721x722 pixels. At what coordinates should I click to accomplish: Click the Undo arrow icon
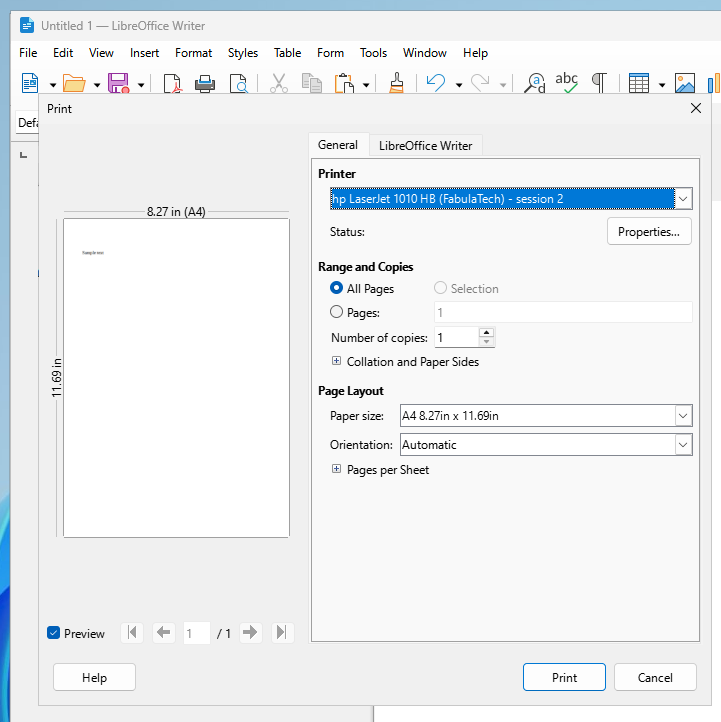pos(435,84)
